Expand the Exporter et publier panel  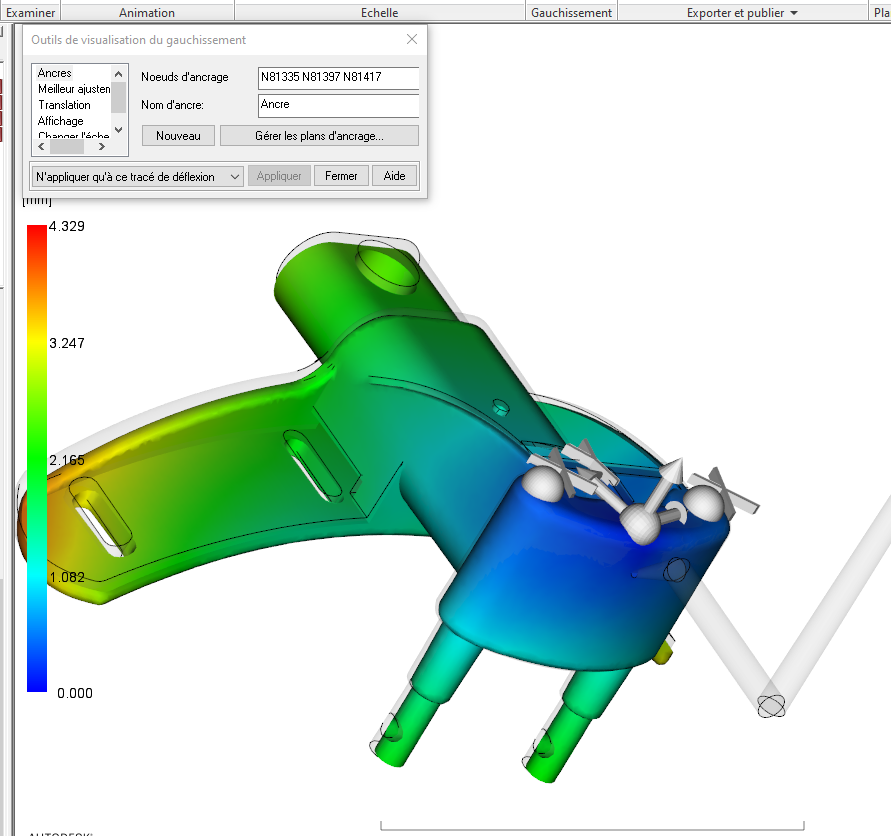(742, 13)
